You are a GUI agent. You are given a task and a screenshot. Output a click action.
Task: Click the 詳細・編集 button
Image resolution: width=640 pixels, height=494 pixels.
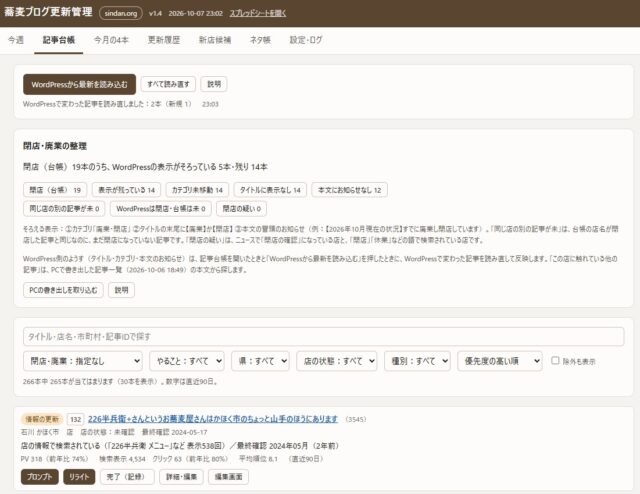tap(182, 477)
